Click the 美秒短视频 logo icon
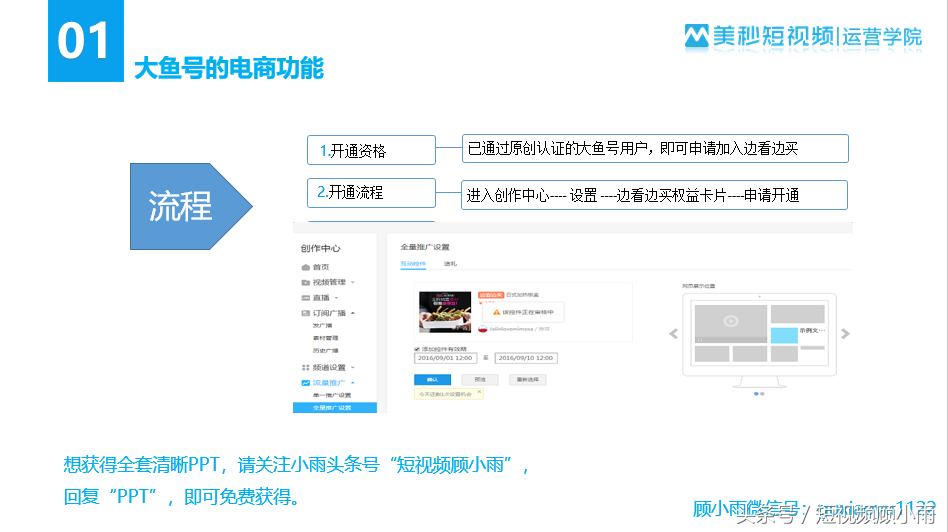This screenshot has height=532, width=948. pyautogui.click(x=696, y=36)
